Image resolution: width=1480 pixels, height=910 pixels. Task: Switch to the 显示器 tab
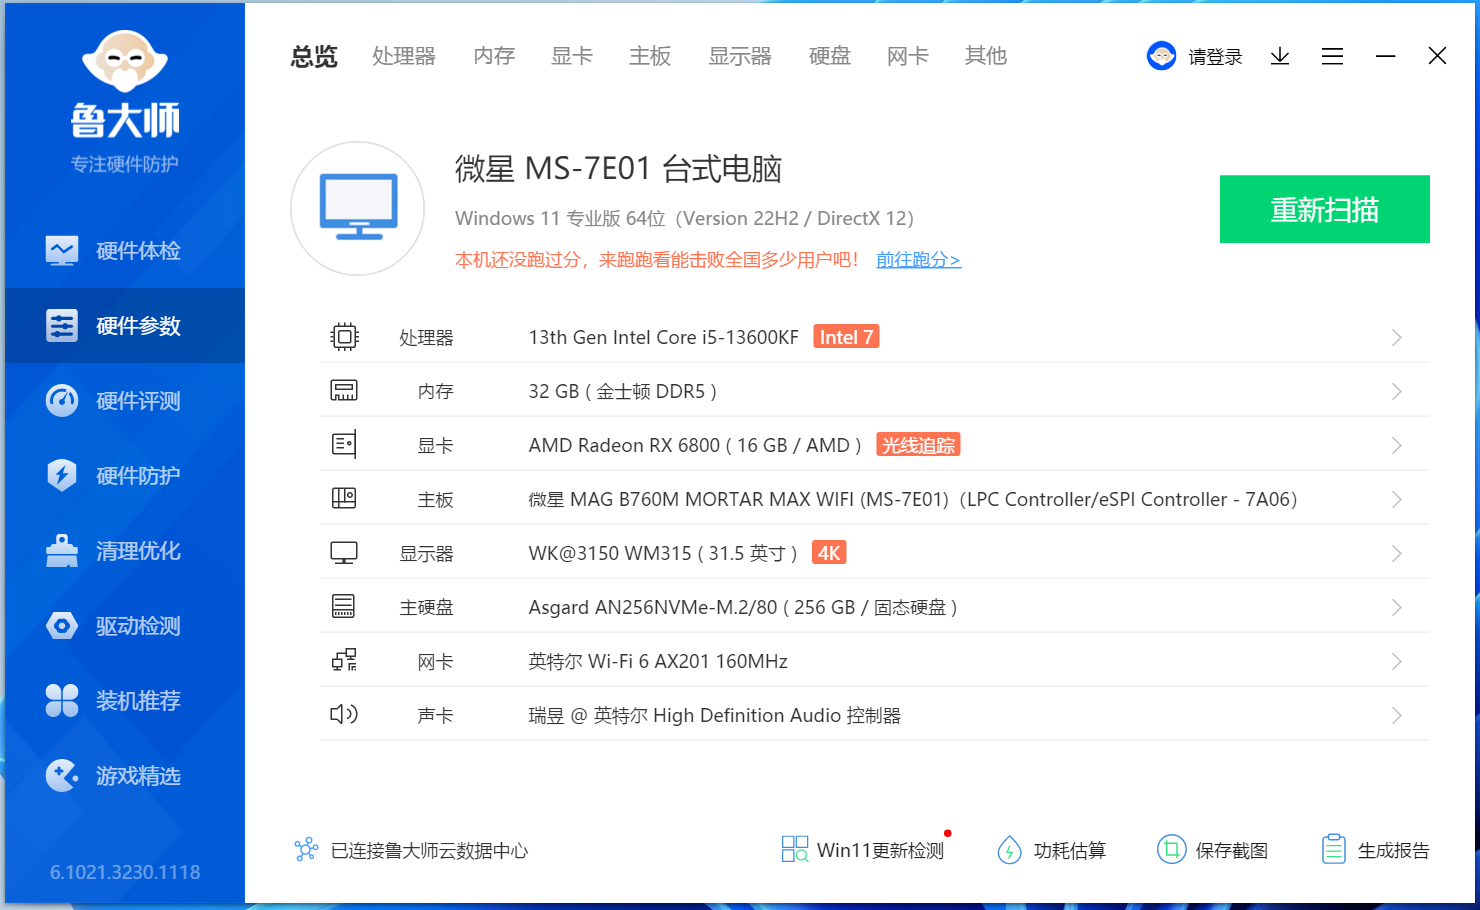(740, 56)
